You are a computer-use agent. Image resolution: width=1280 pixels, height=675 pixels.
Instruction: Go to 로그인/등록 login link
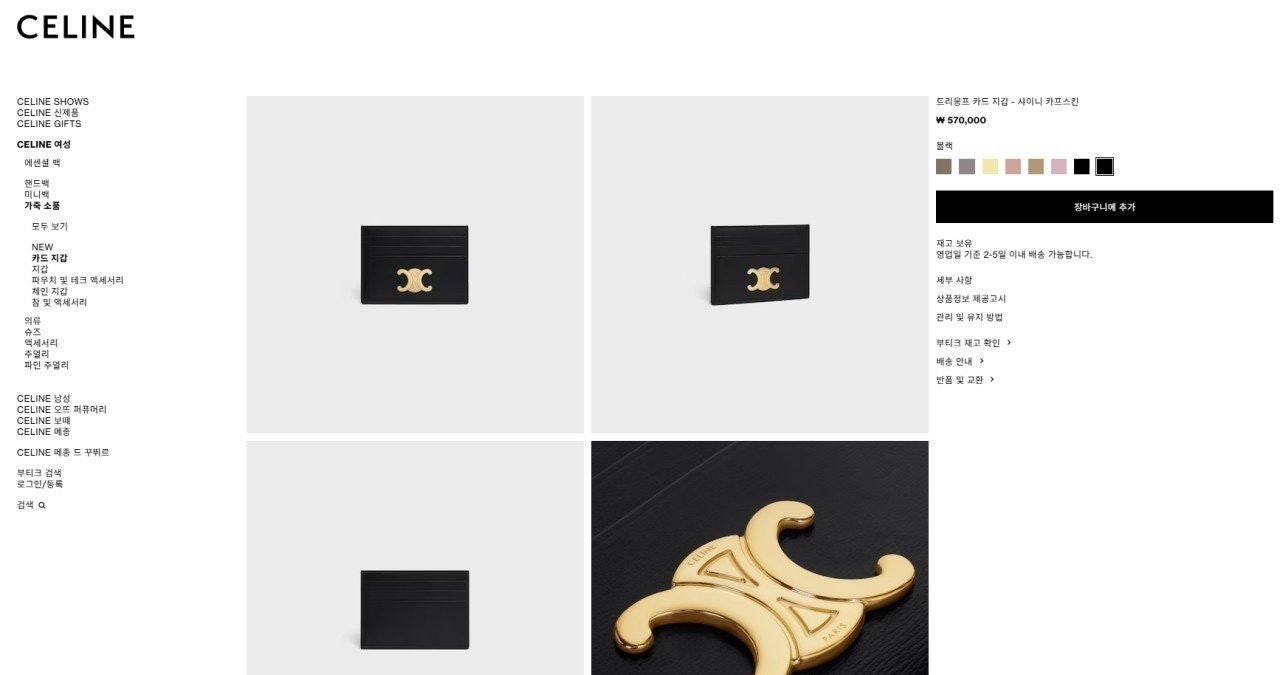[40, 484]
